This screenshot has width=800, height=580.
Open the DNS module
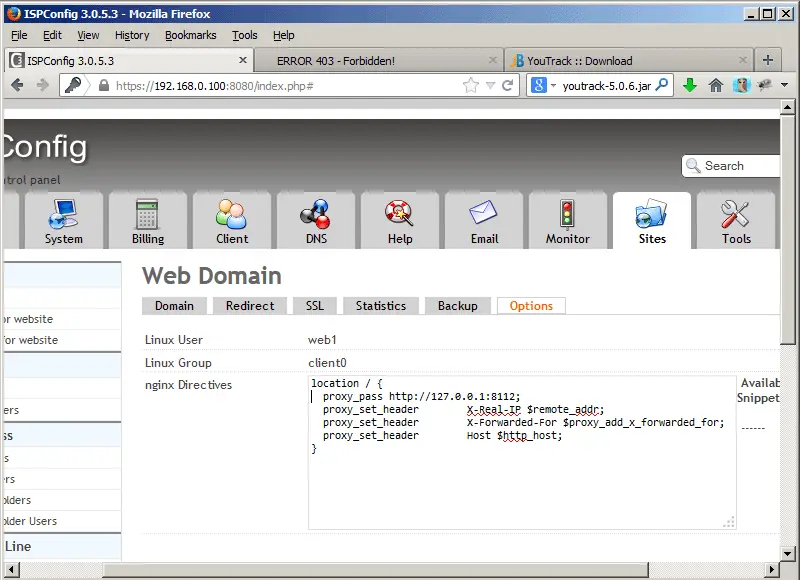tap(316, 220)
